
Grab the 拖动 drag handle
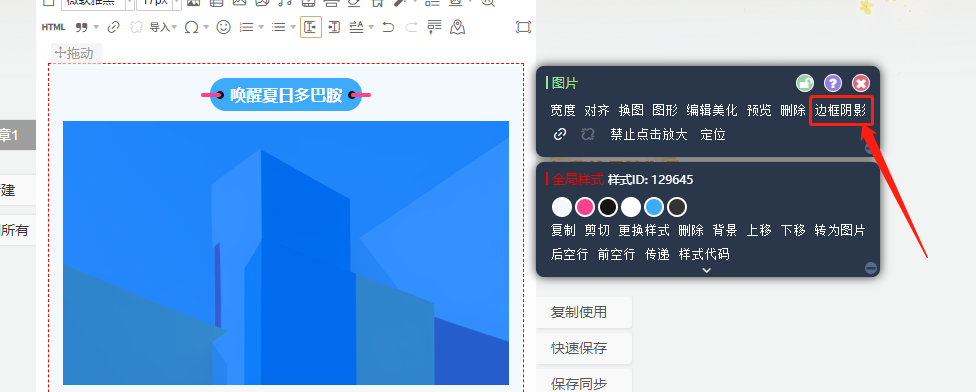tap(75, 54)
